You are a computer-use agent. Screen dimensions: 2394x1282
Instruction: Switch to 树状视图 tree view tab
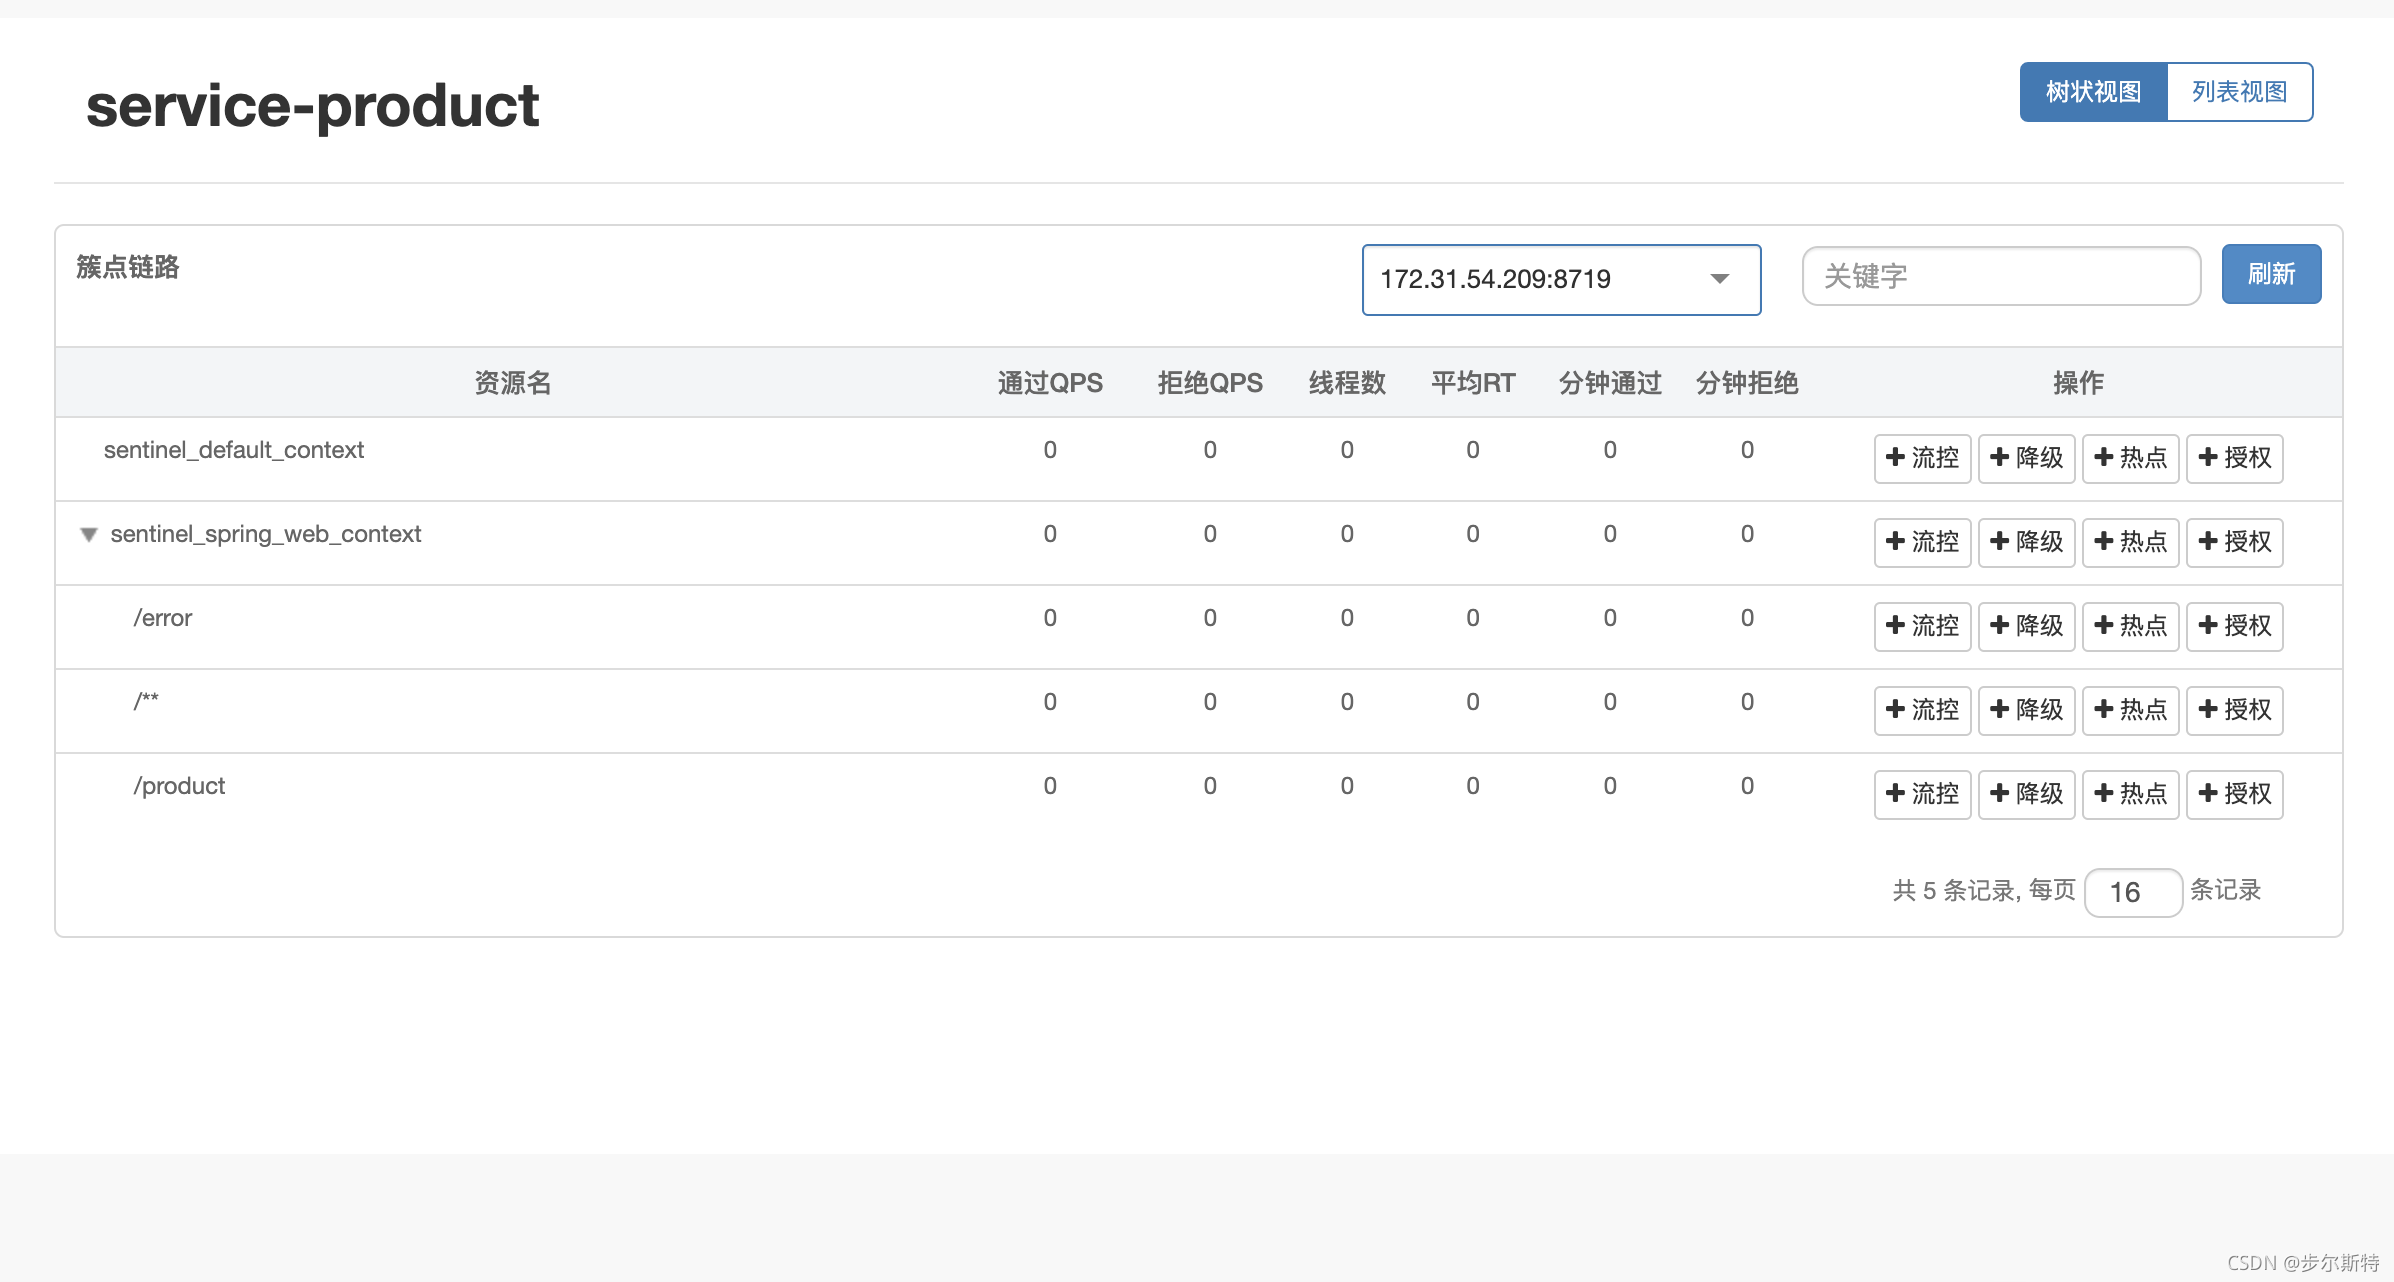2093,92
